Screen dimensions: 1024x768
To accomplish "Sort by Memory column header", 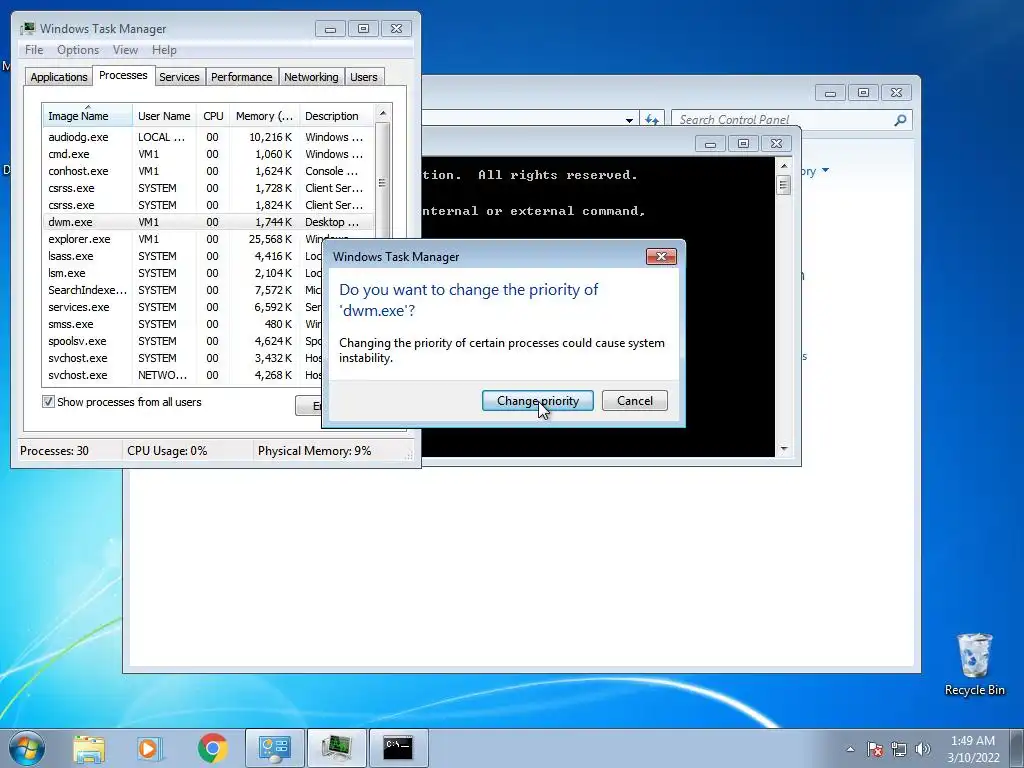I will click(x=264, y=116).
